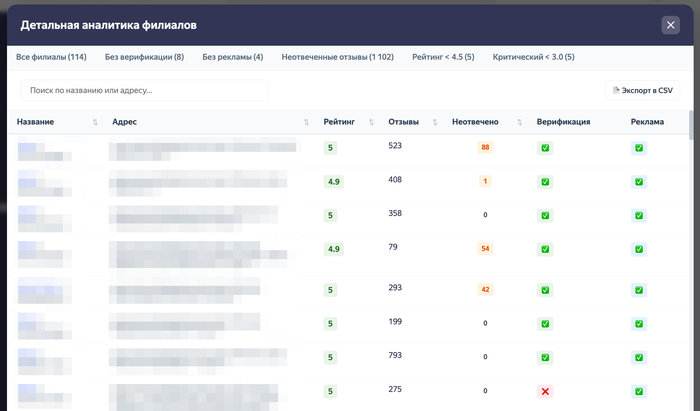This screenshot has height=411, width=700.
Task: Open 'Без рекламы (4)' filter tab
Action: point(232,57)
